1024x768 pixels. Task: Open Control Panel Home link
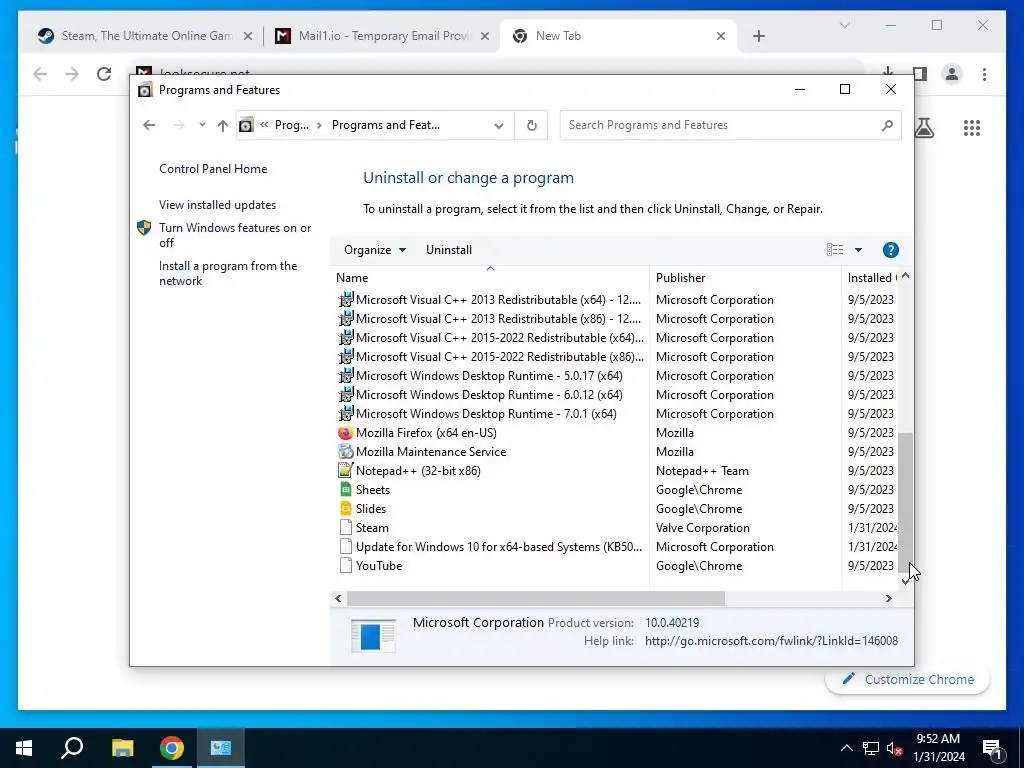pyautogui.click(x=213, y=169)
